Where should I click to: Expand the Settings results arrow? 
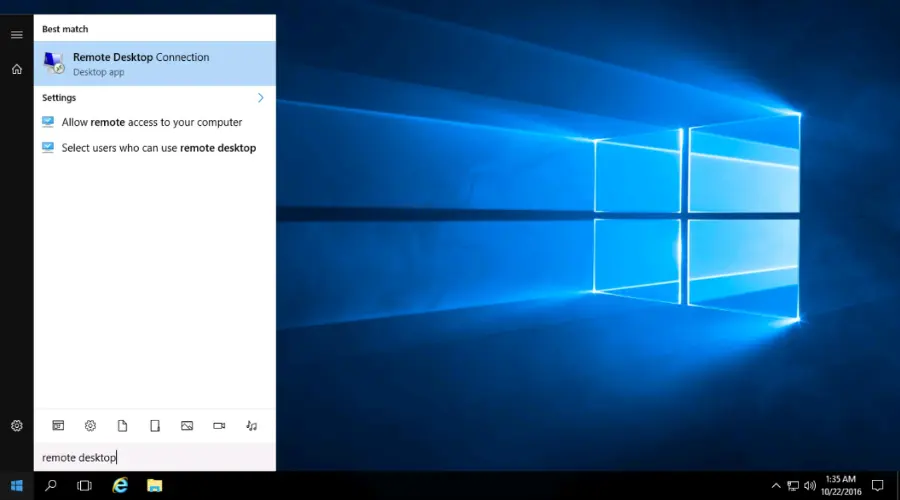261,98
